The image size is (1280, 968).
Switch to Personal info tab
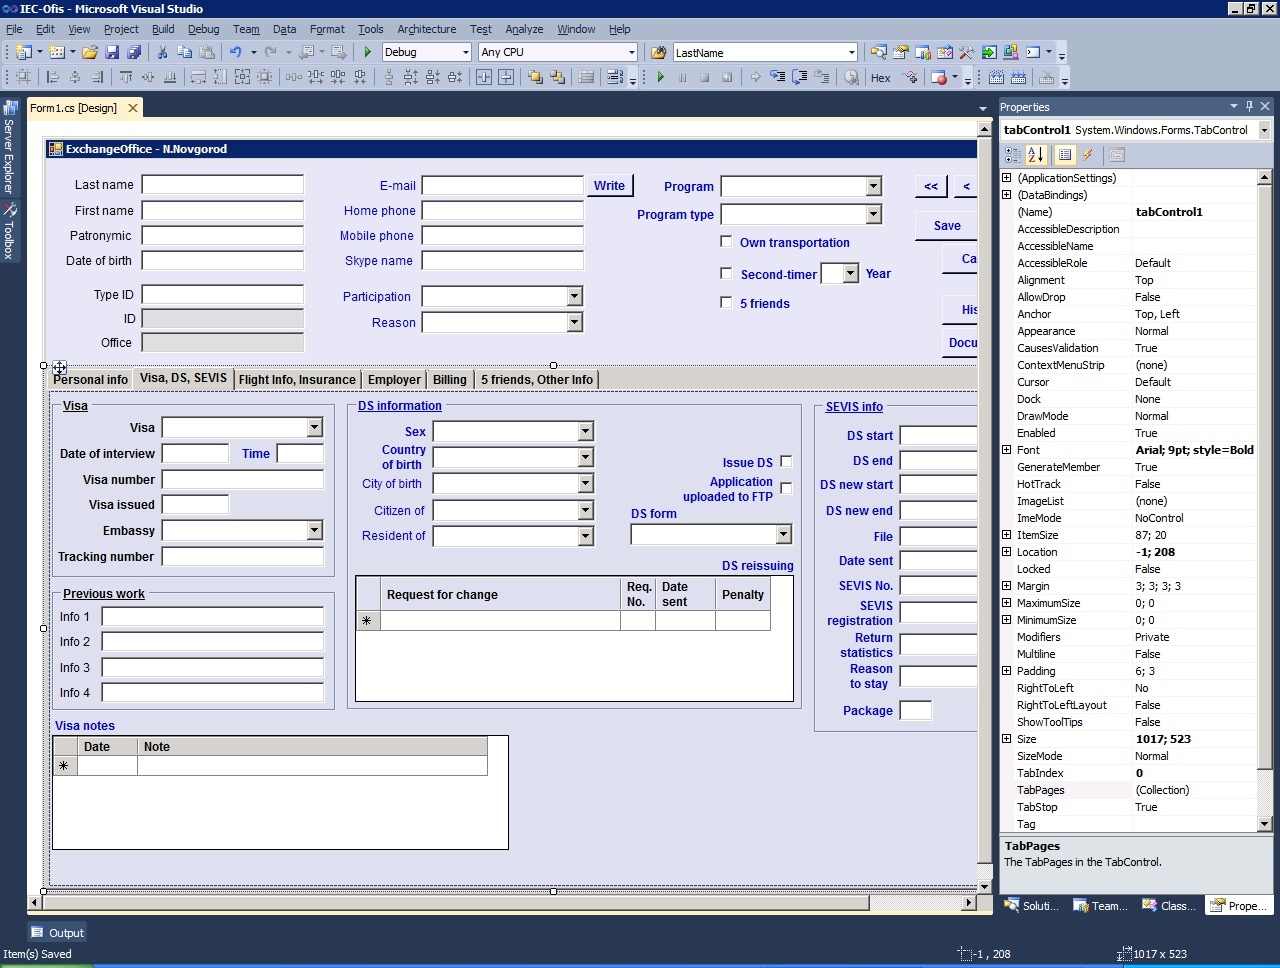90,380
